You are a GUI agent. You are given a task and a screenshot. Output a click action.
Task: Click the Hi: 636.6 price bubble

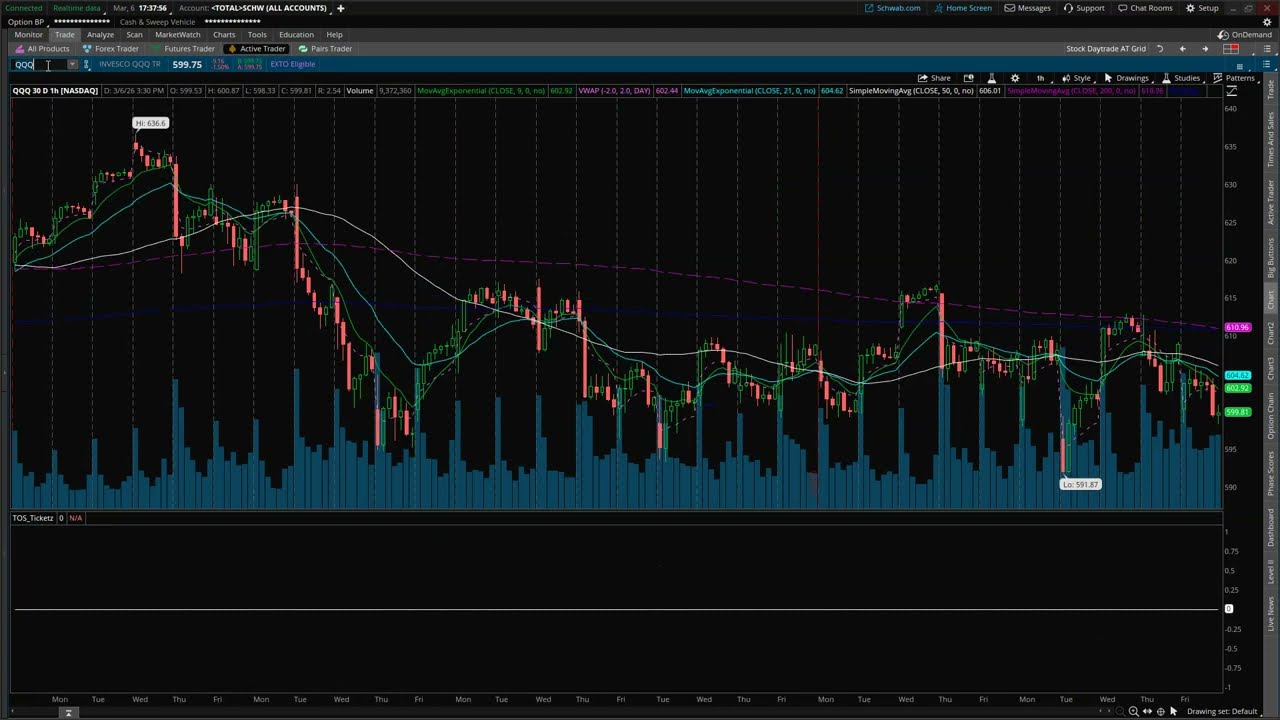151,123
